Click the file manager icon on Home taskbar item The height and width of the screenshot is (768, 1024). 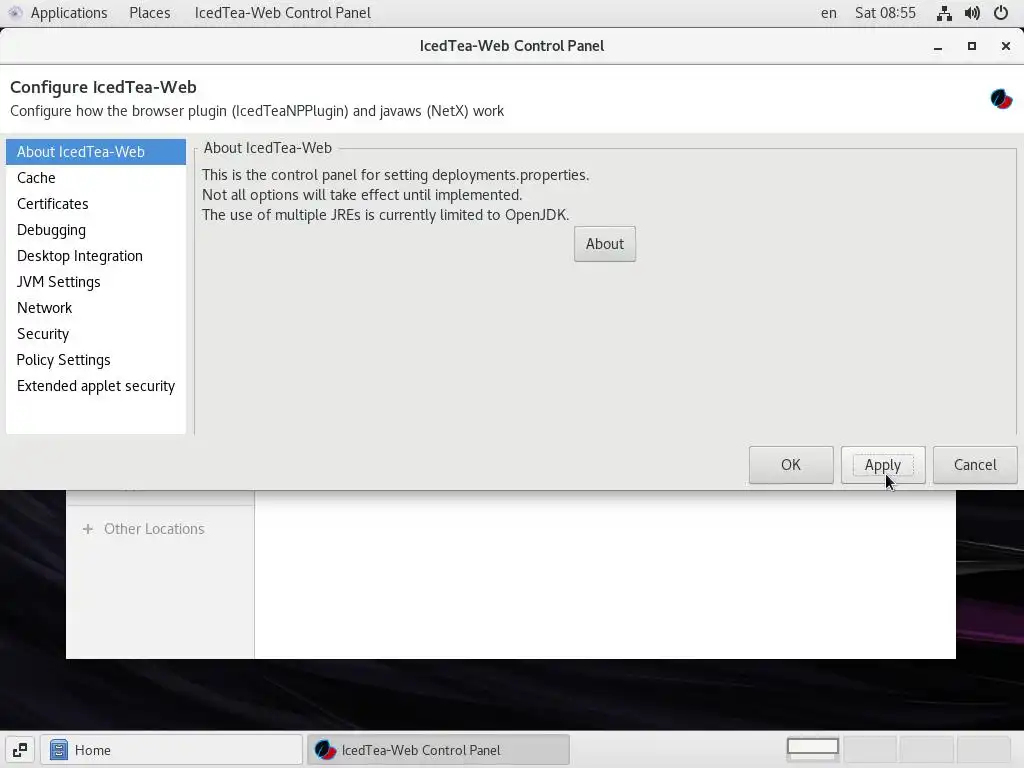[59, 750]
